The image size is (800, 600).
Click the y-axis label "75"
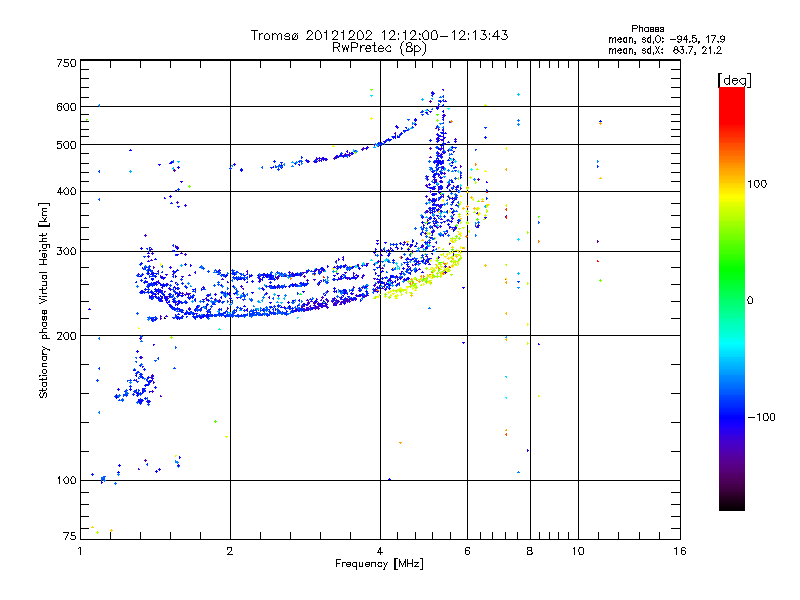point(70,536)
